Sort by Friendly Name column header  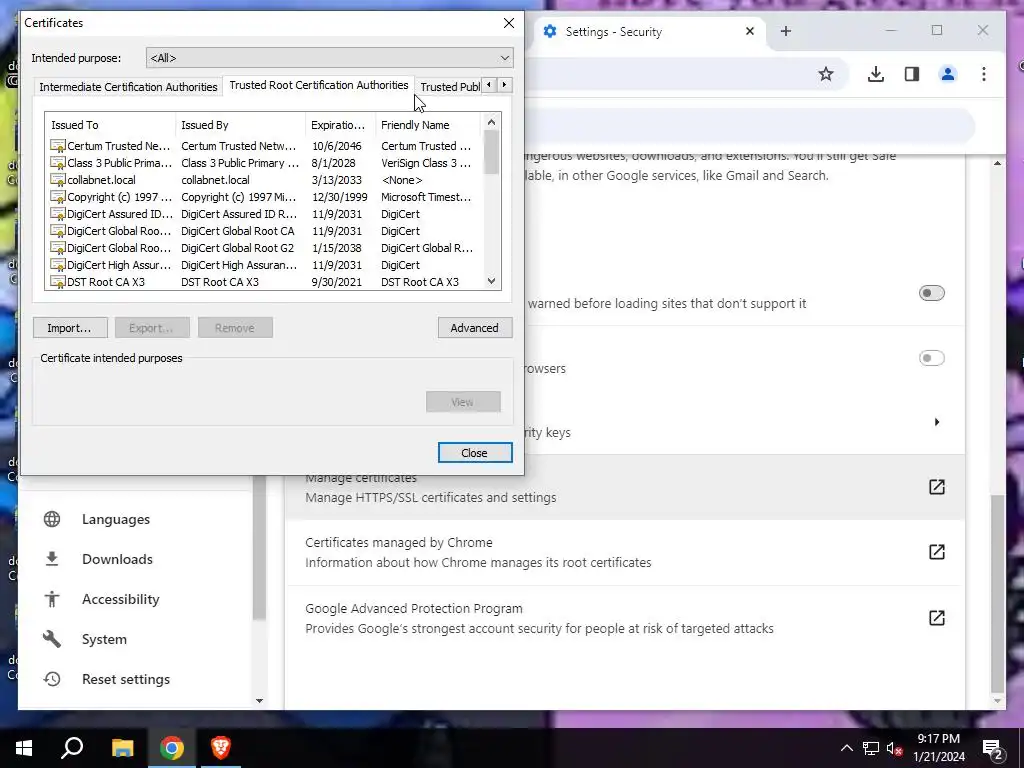[428, 125]
